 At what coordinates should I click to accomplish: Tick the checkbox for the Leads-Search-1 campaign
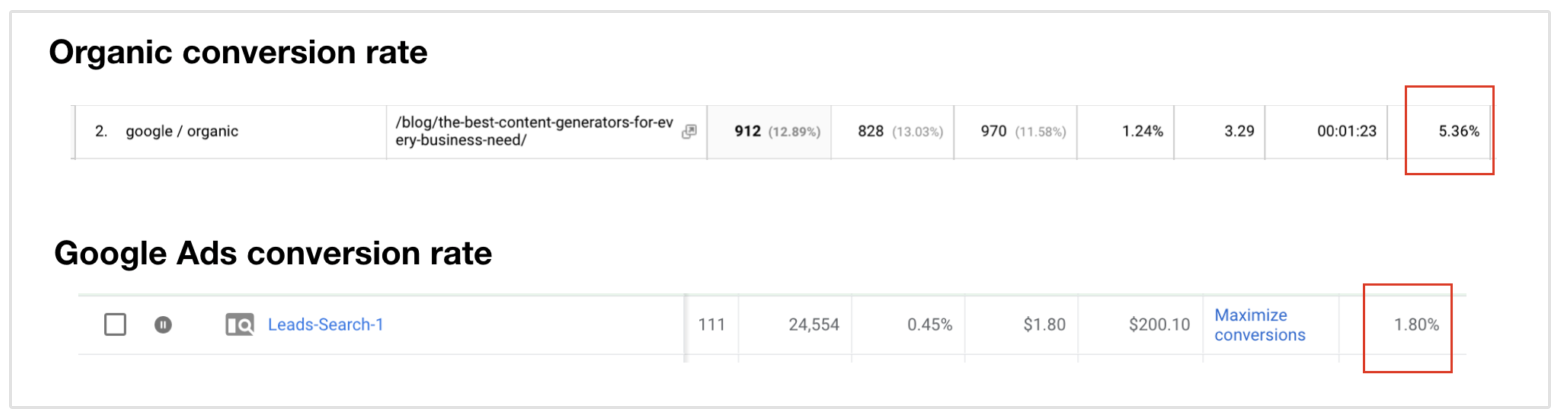(x=115, y=324)
